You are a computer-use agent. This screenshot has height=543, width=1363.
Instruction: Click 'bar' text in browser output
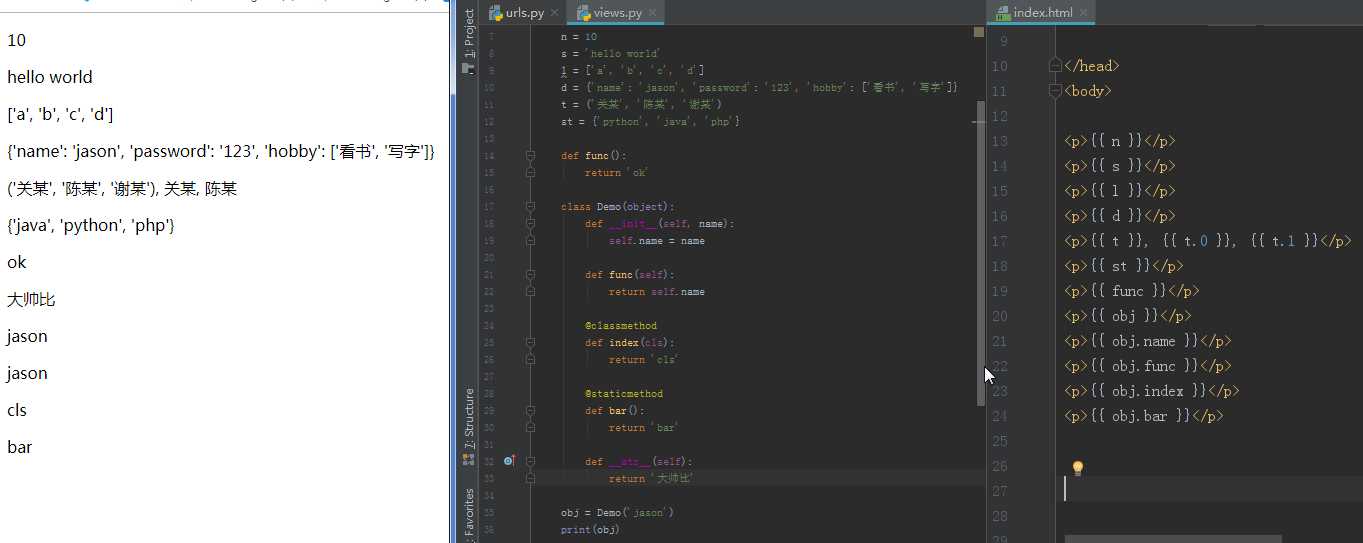pyautogui.click(x=19, y=447)
